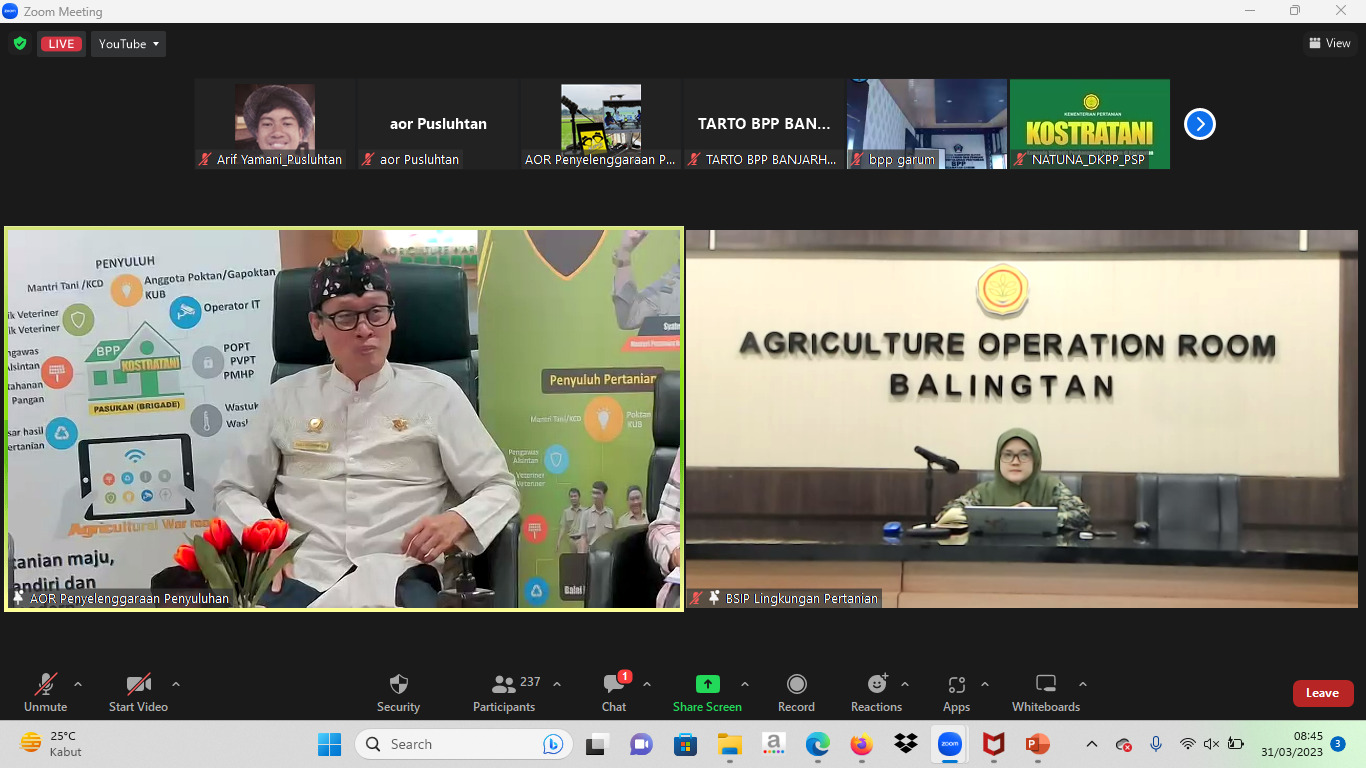Expand the Share Screen options caret
The width and height of the screenshot is (1366, 768).
(x=745, y=684)
